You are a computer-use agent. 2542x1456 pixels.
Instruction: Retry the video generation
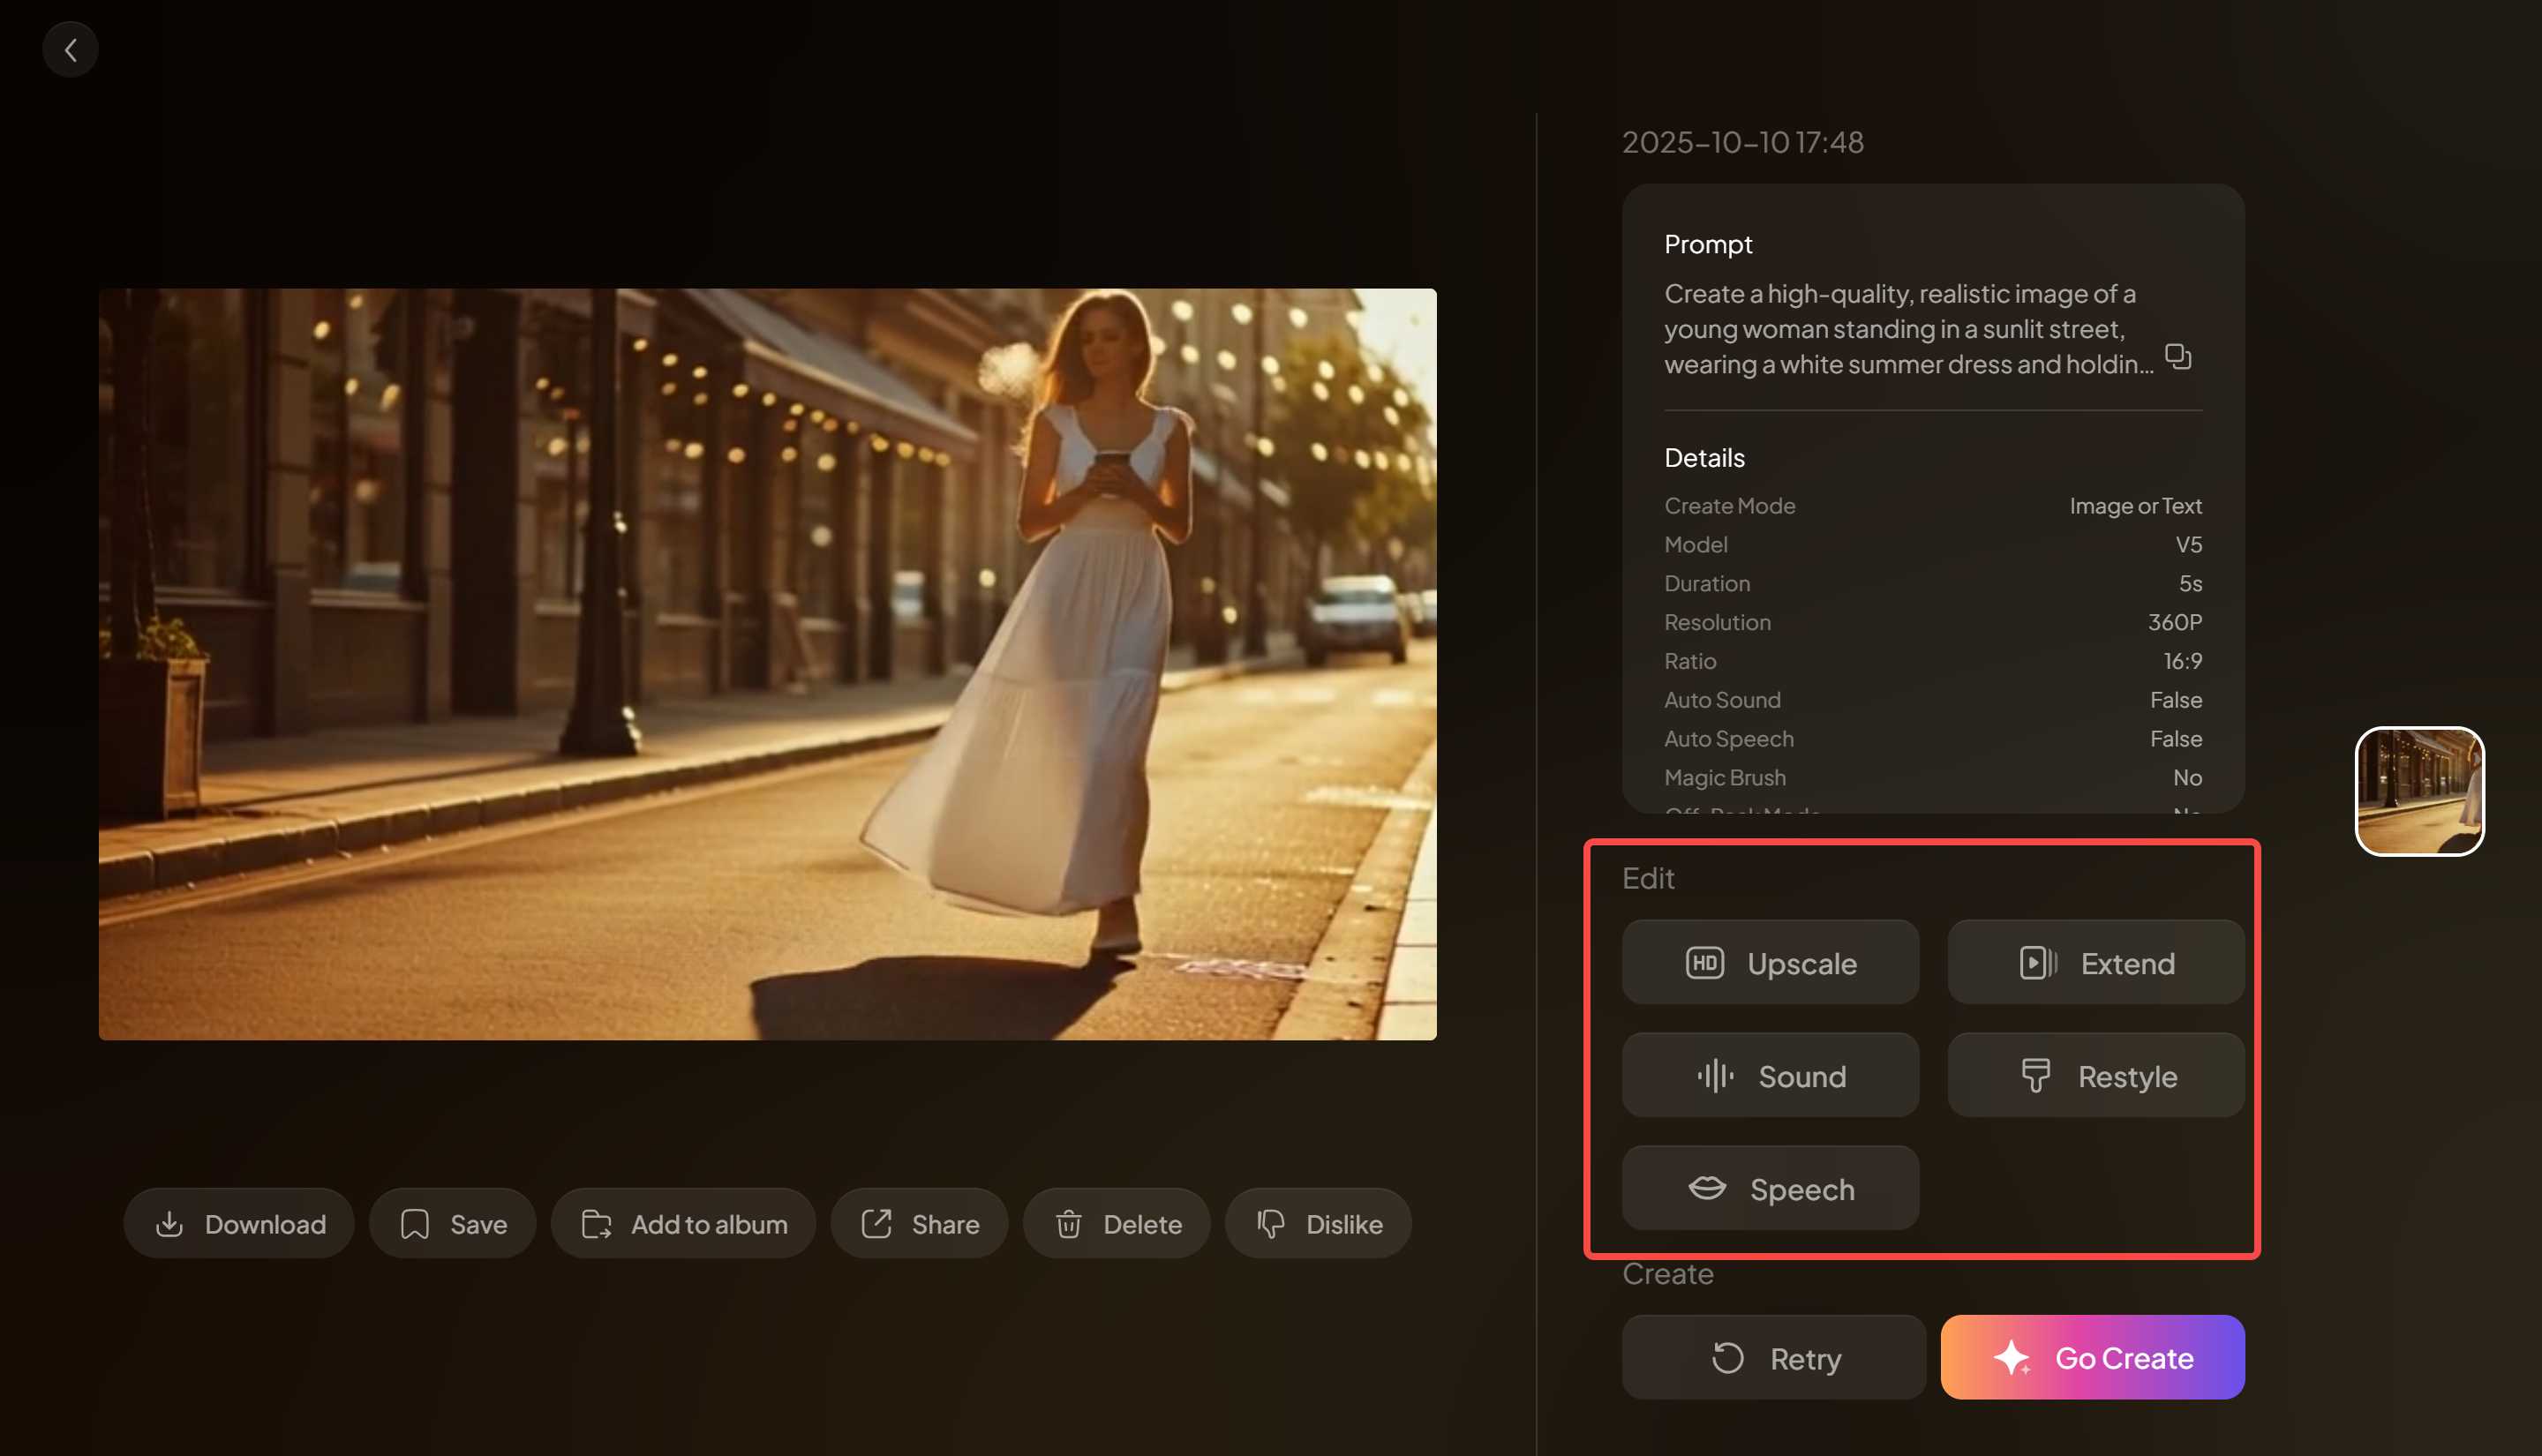tap(1773, 1358)
